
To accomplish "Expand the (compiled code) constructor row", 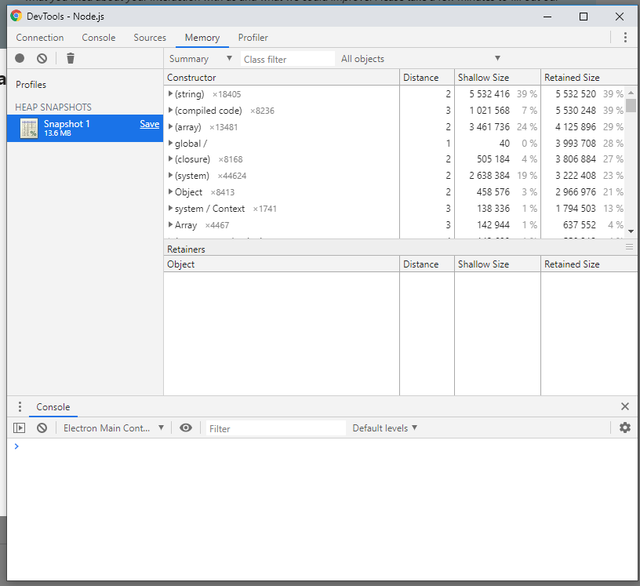I will (x=171, y=110).
